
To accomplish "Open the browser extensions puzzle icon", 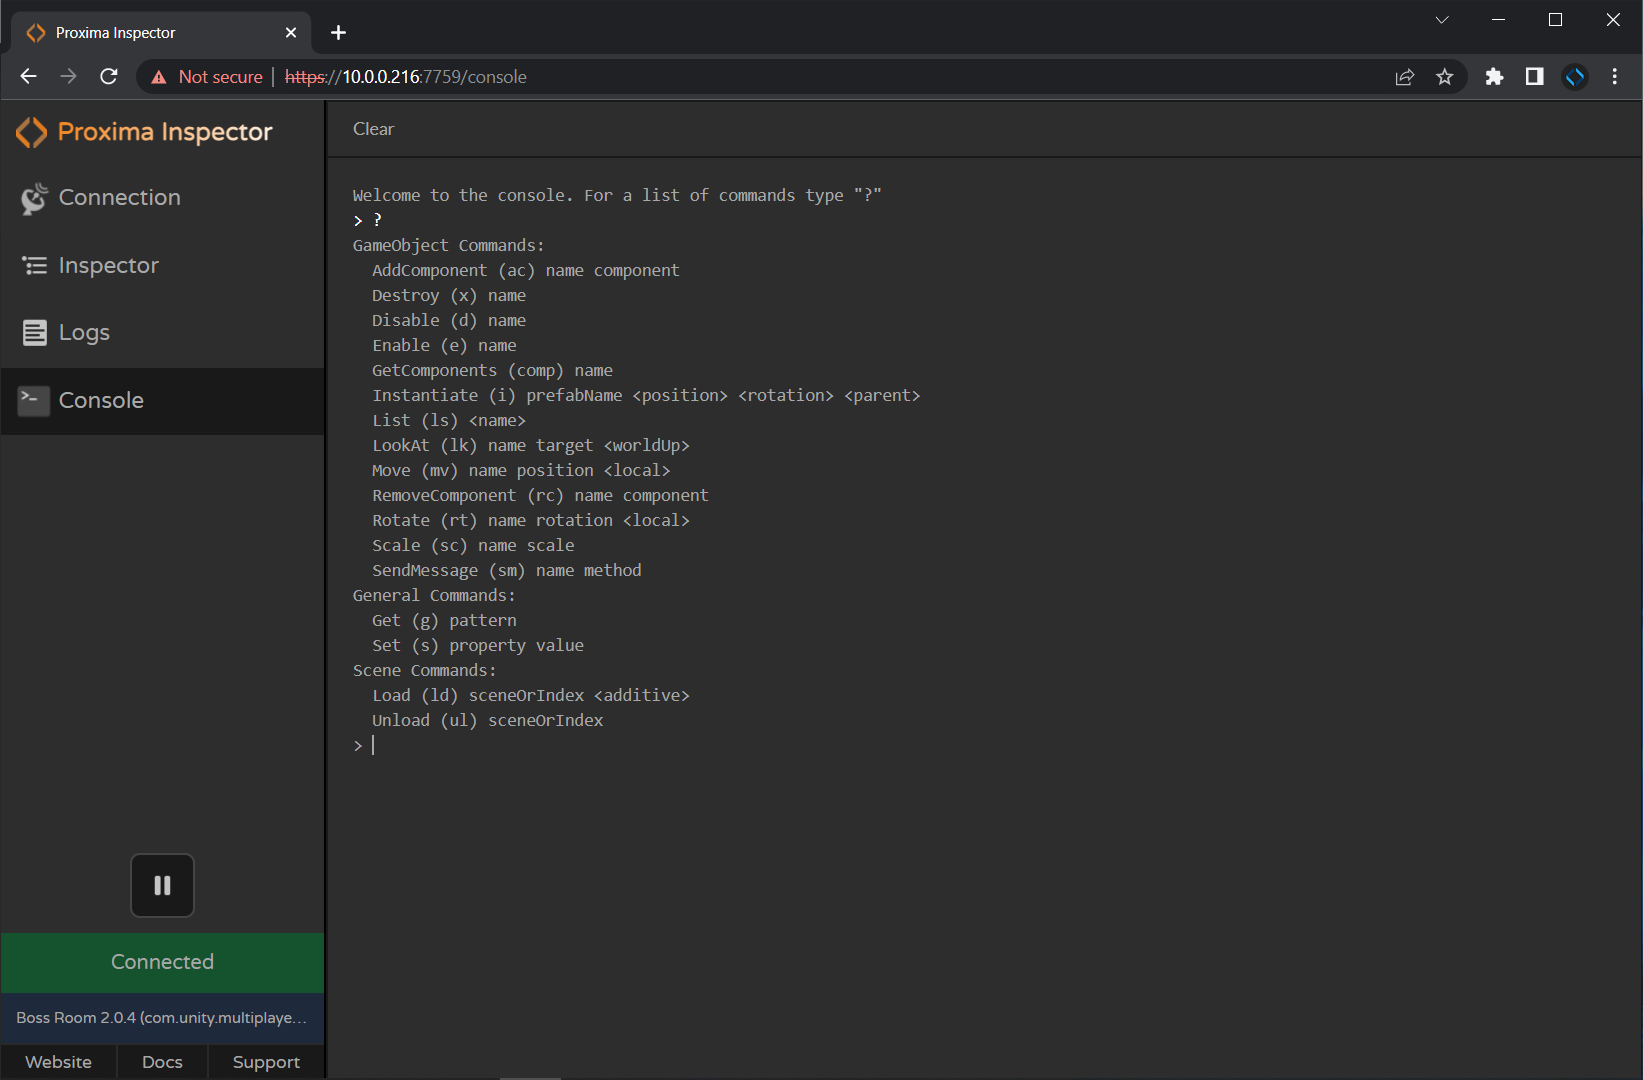I will (1494, 76).
